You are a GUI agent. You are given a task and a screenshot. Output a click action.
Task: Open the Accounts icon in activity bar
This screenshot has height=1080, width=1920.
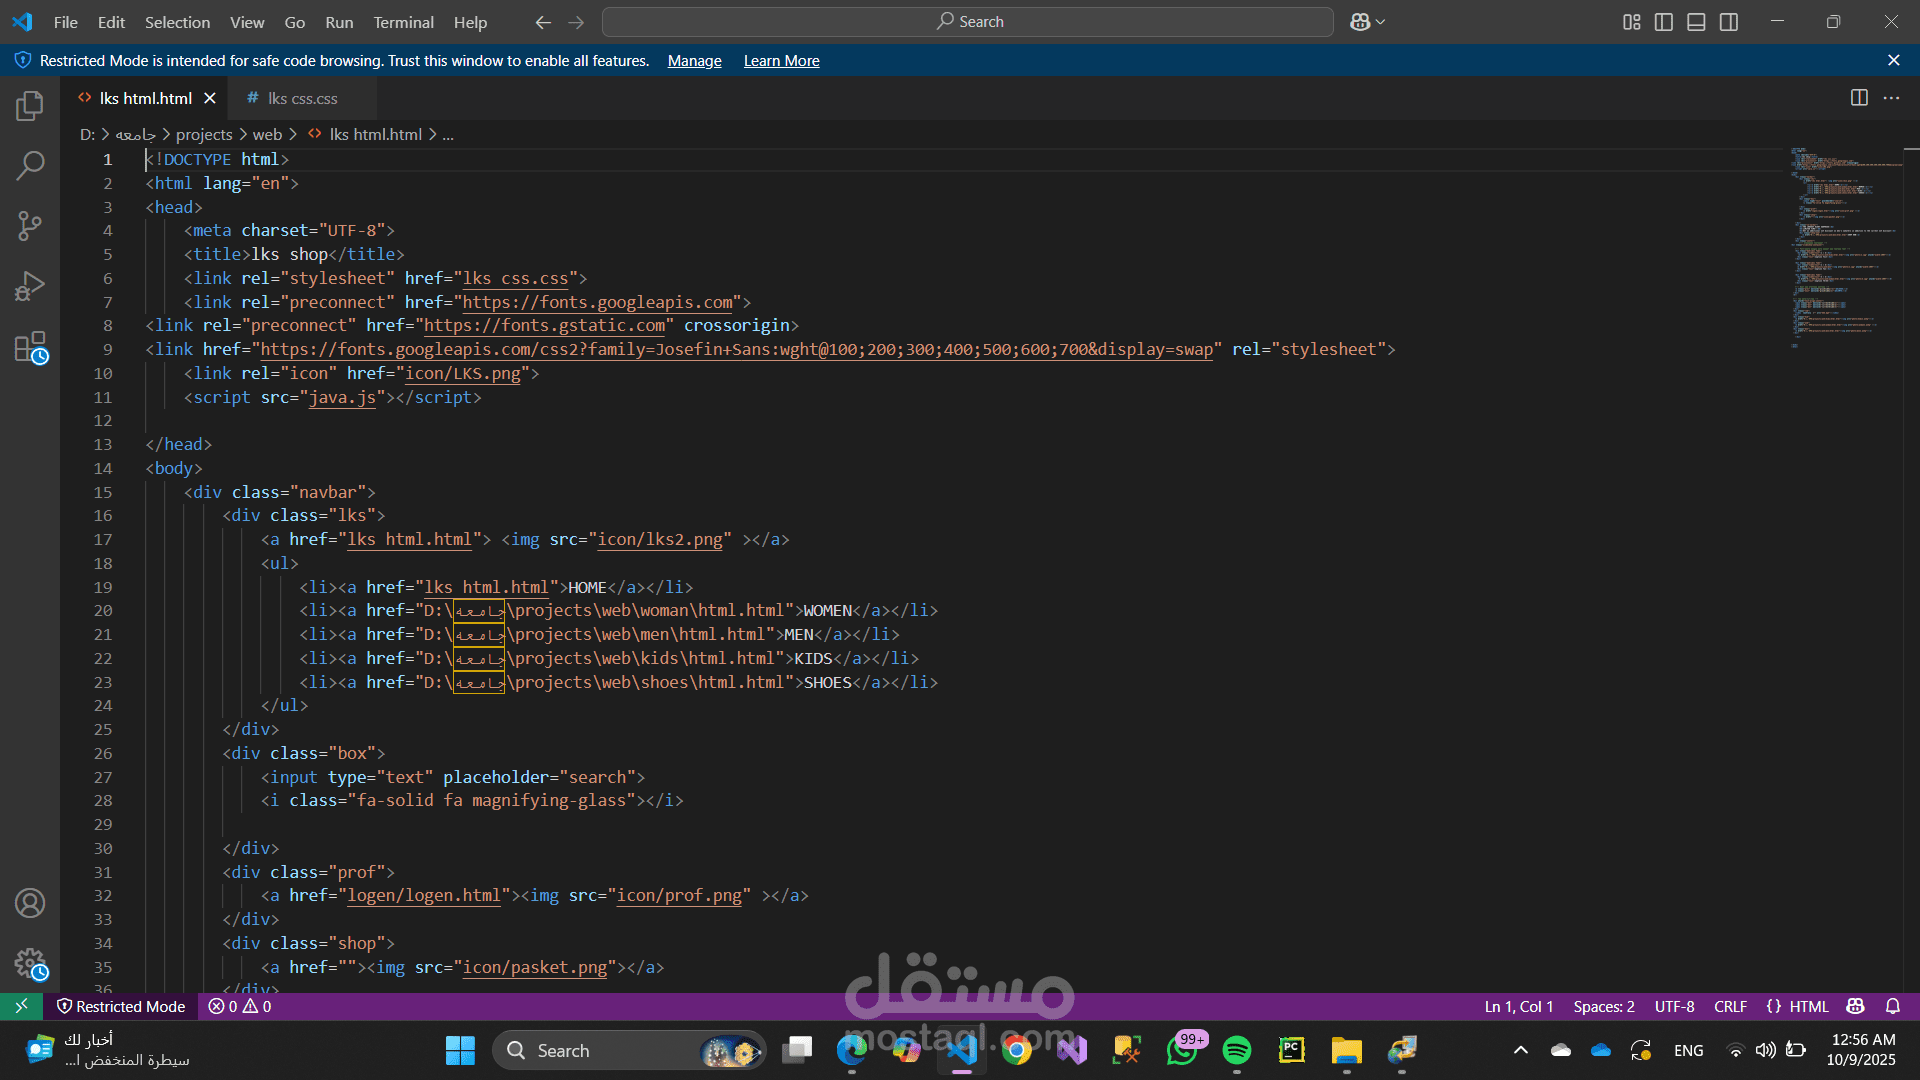point(30,904)
